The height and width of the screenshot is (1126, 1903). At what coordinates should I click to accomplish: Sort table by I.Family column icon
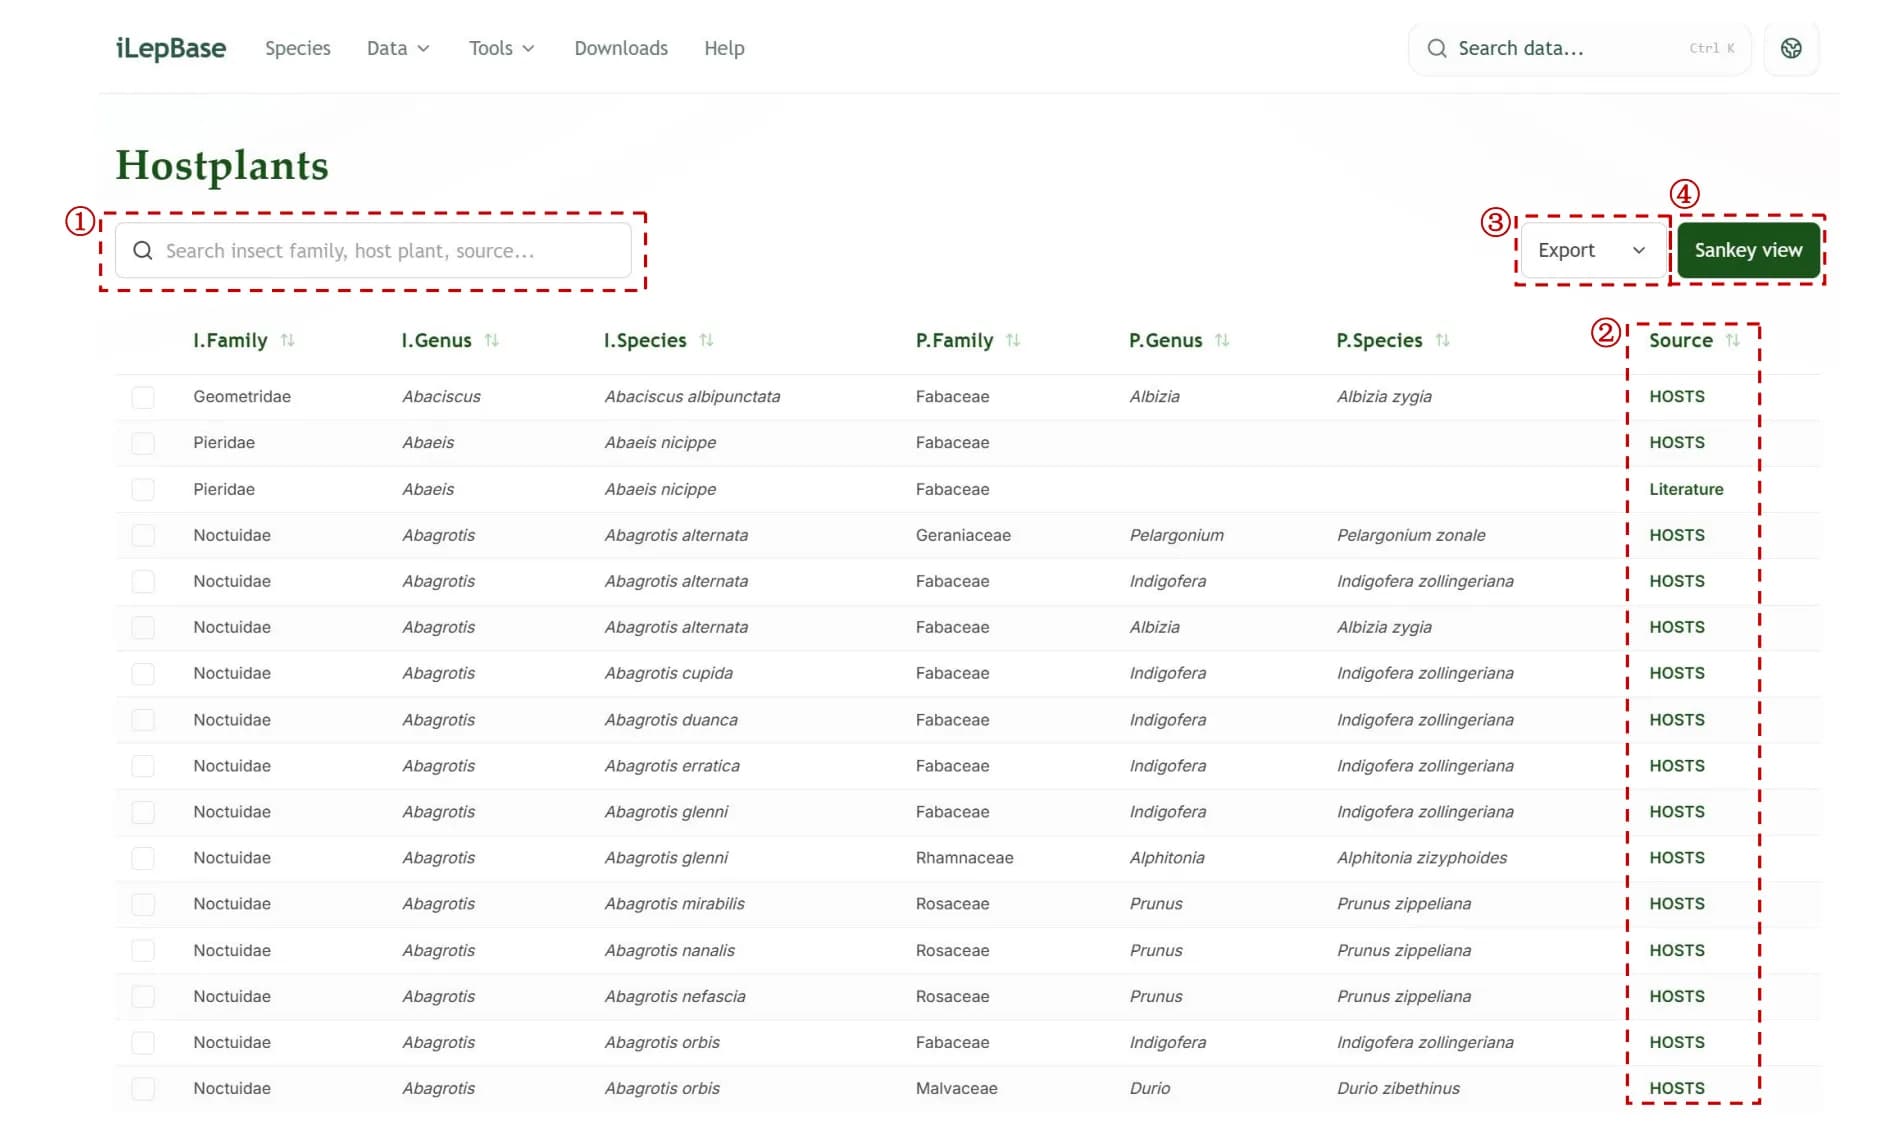[x=288, y=340]
